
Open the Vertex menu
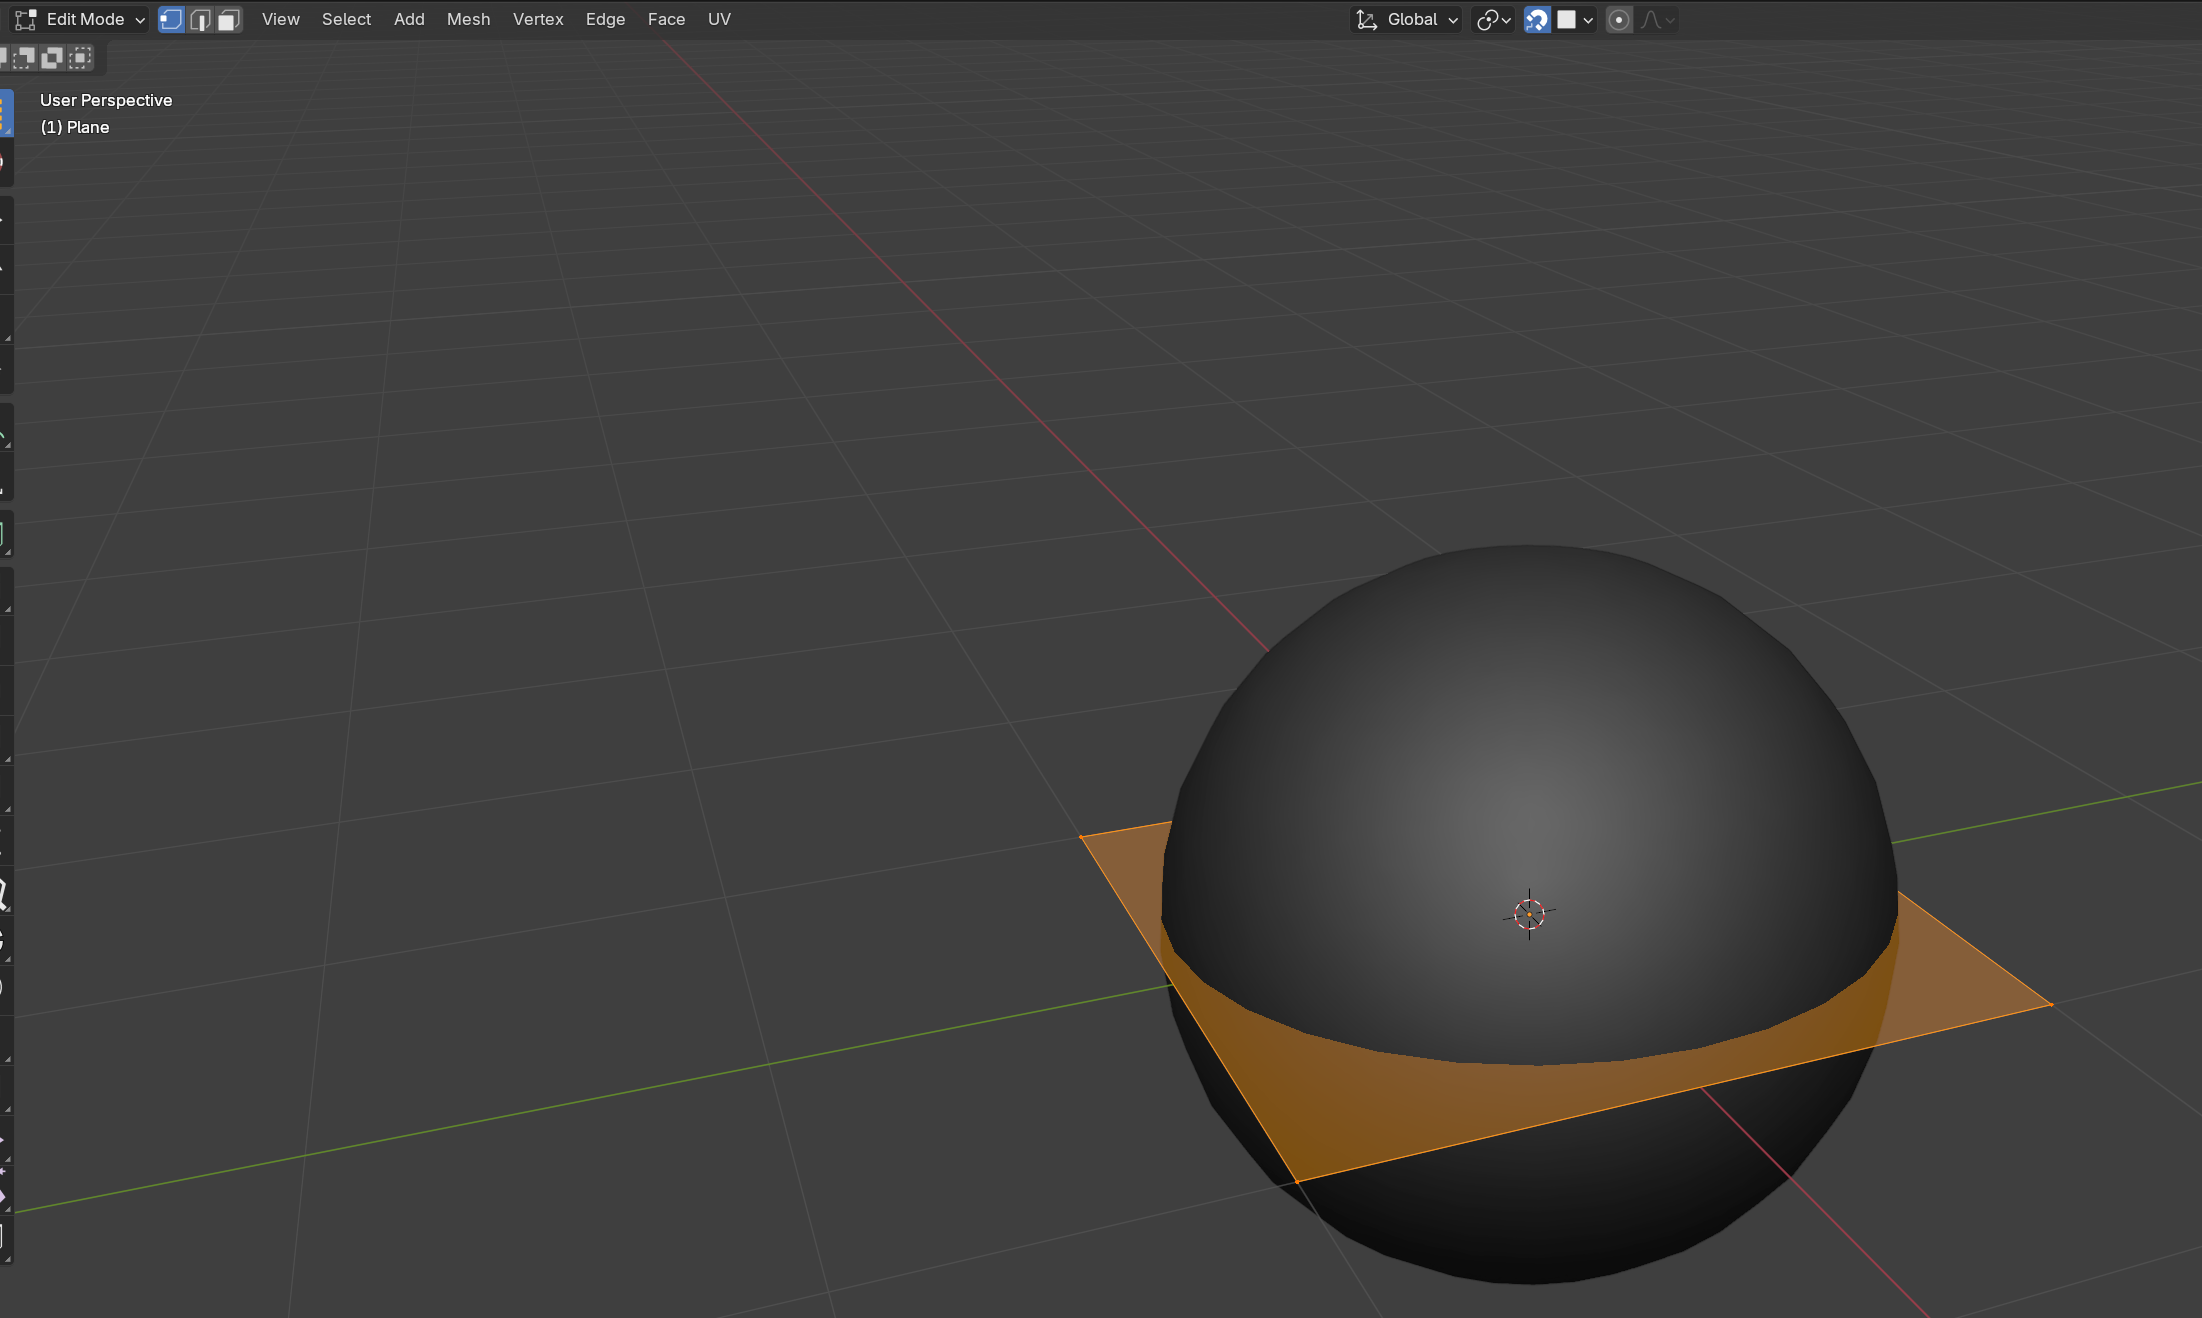click(x=538, y=20)
